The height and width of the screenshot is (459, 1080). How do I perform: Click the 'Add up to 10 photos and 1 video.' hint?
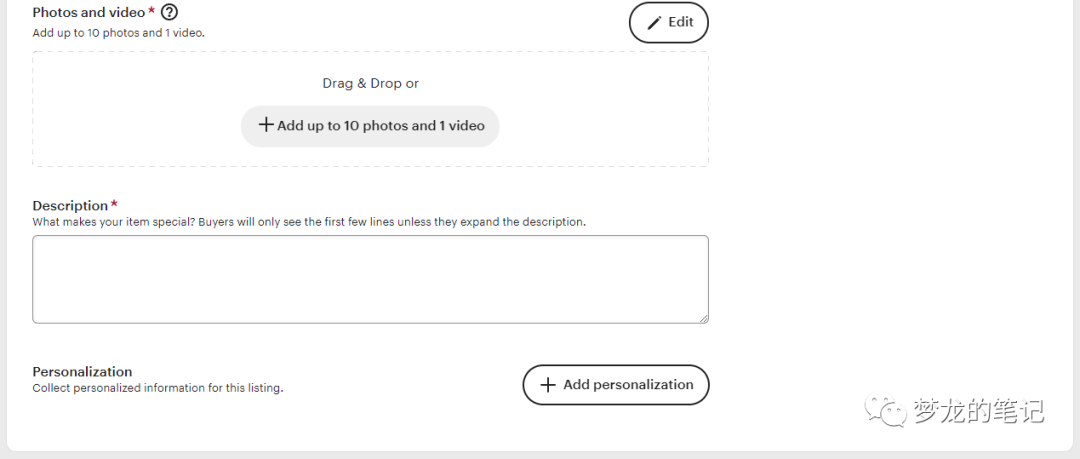pyautogui.click(x=118, y=32)
